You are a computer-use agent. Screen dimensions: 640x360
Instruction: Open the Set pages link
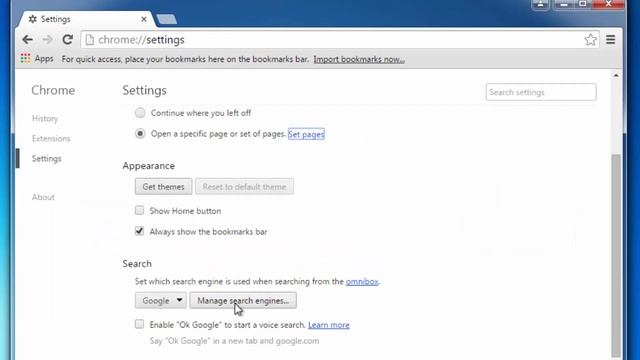pos(306,134)
